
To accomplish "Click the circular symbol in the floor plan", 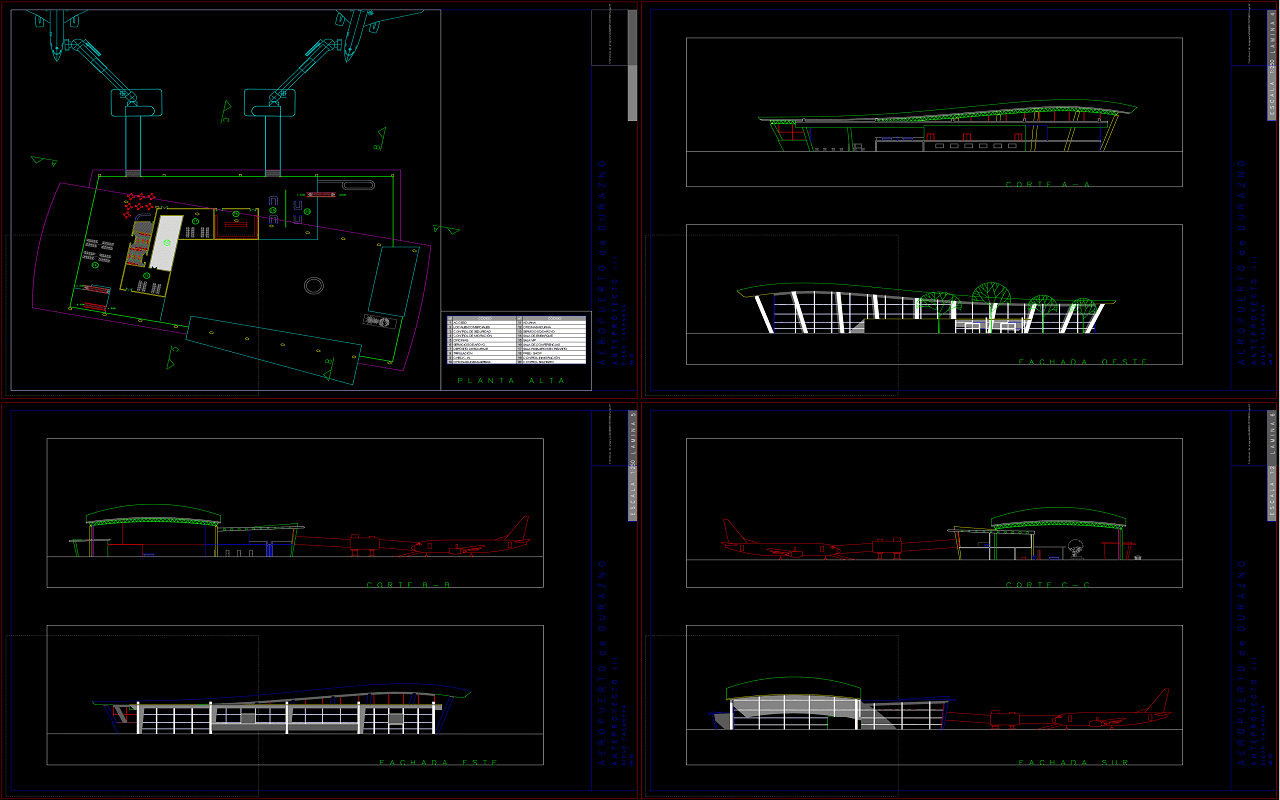I will pyautogui.click(x=314, y=286).
